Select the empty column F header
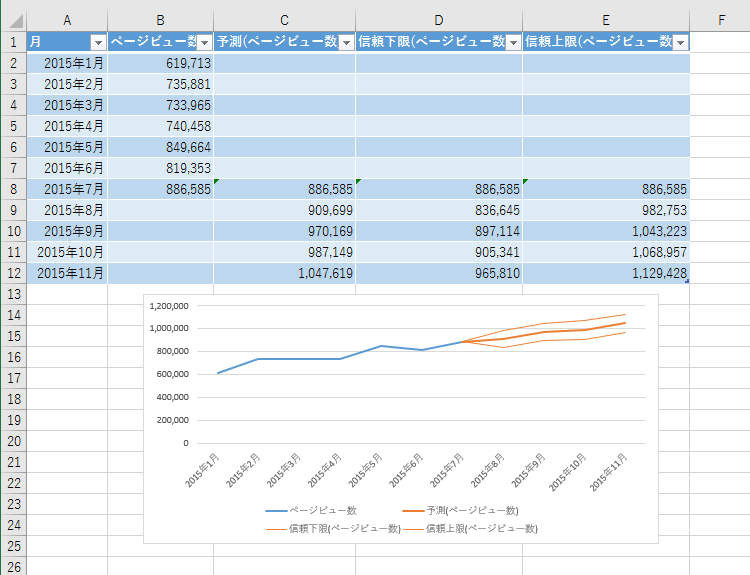The image size is (750, 575). click(x=720, y=20)
